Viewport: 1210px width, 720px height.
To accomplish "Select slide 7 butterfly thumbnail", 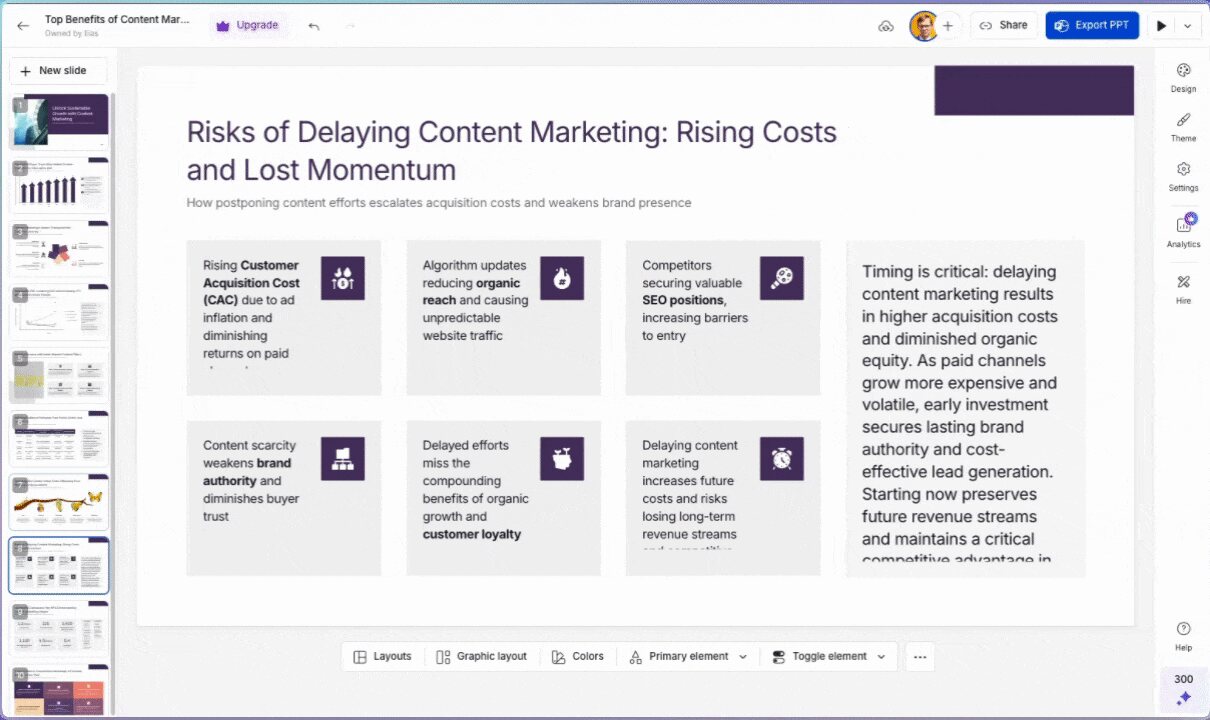I will tap(60, 502).
